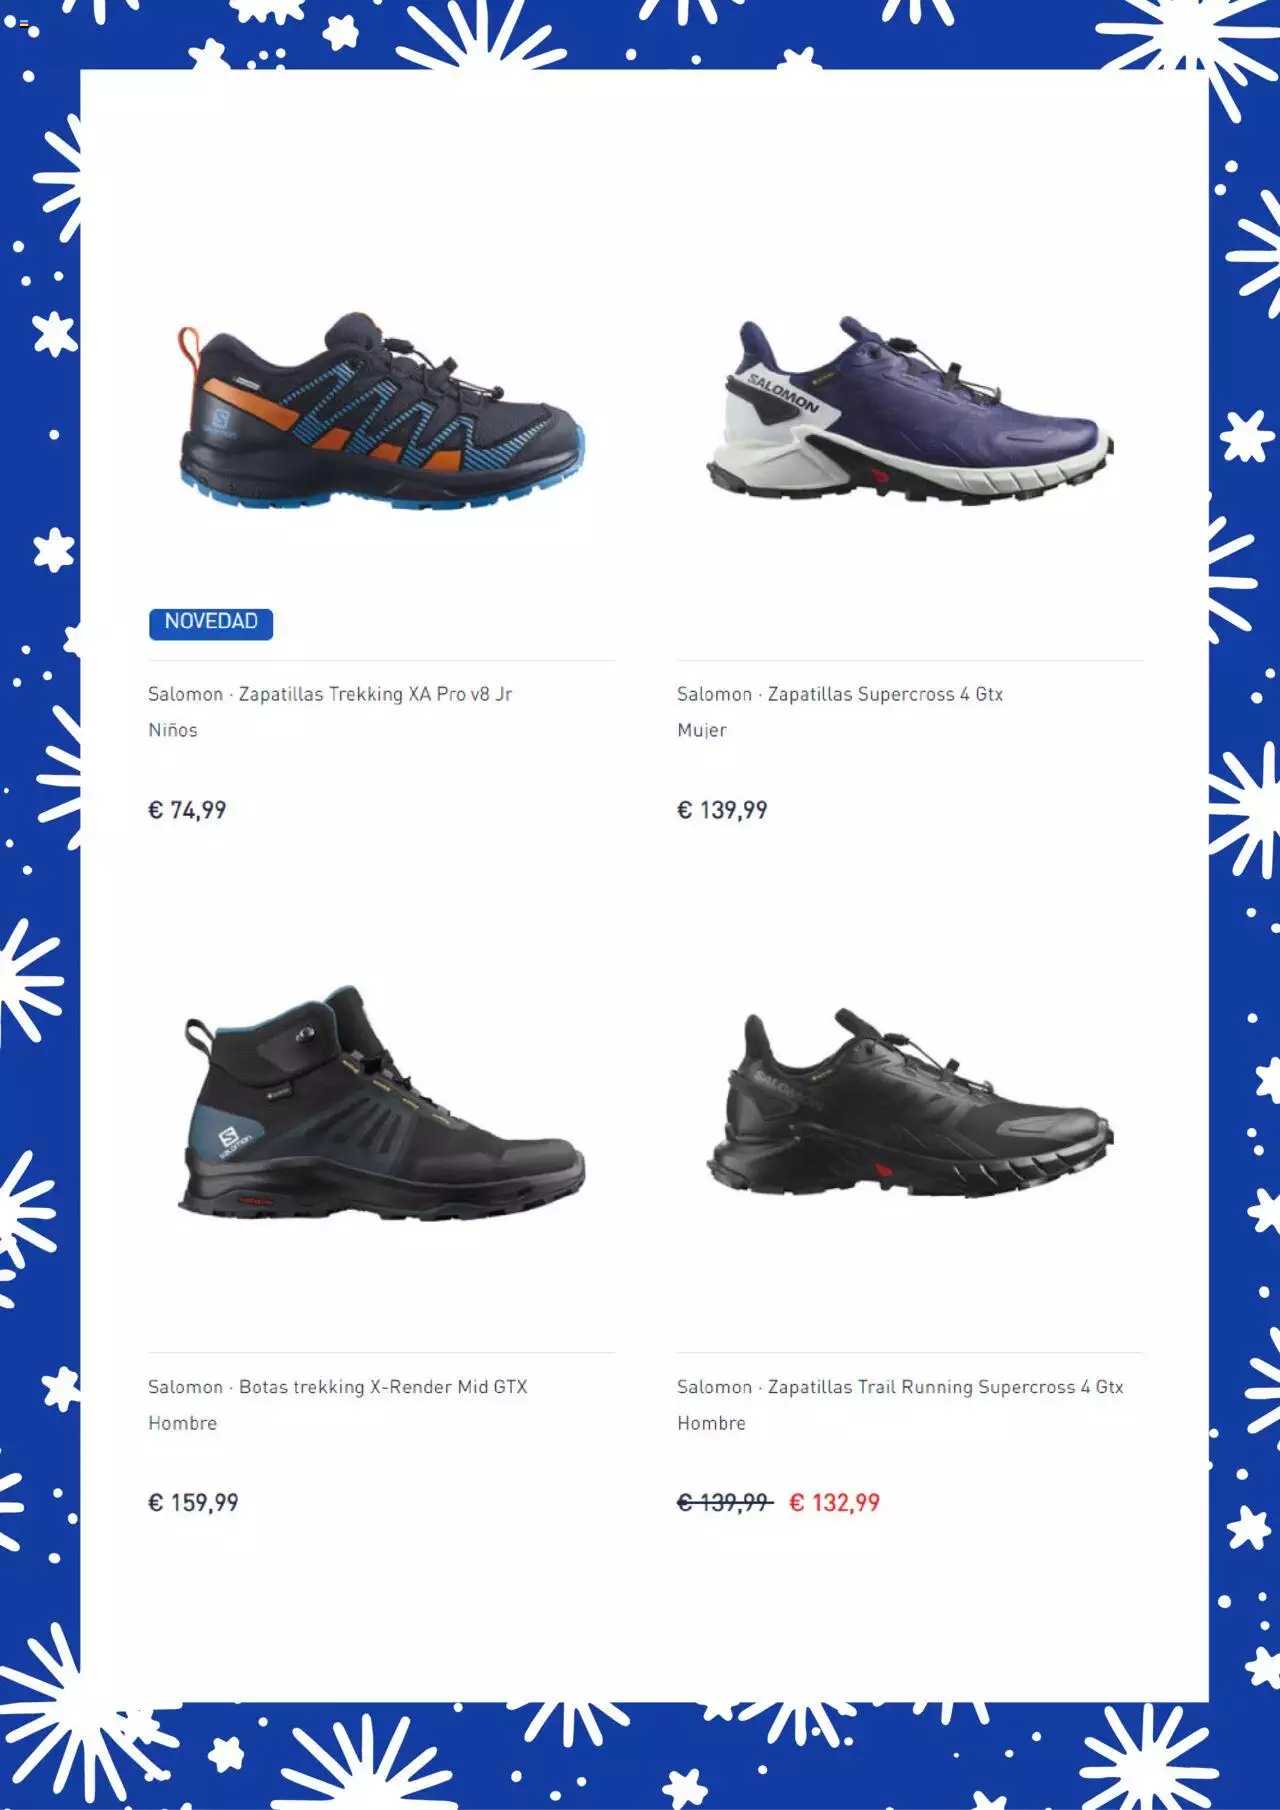This screenshot has width=1280, height=1810.
Task: Open the XA Pro v8 Jr shoe image
Action: click(381, 411)
